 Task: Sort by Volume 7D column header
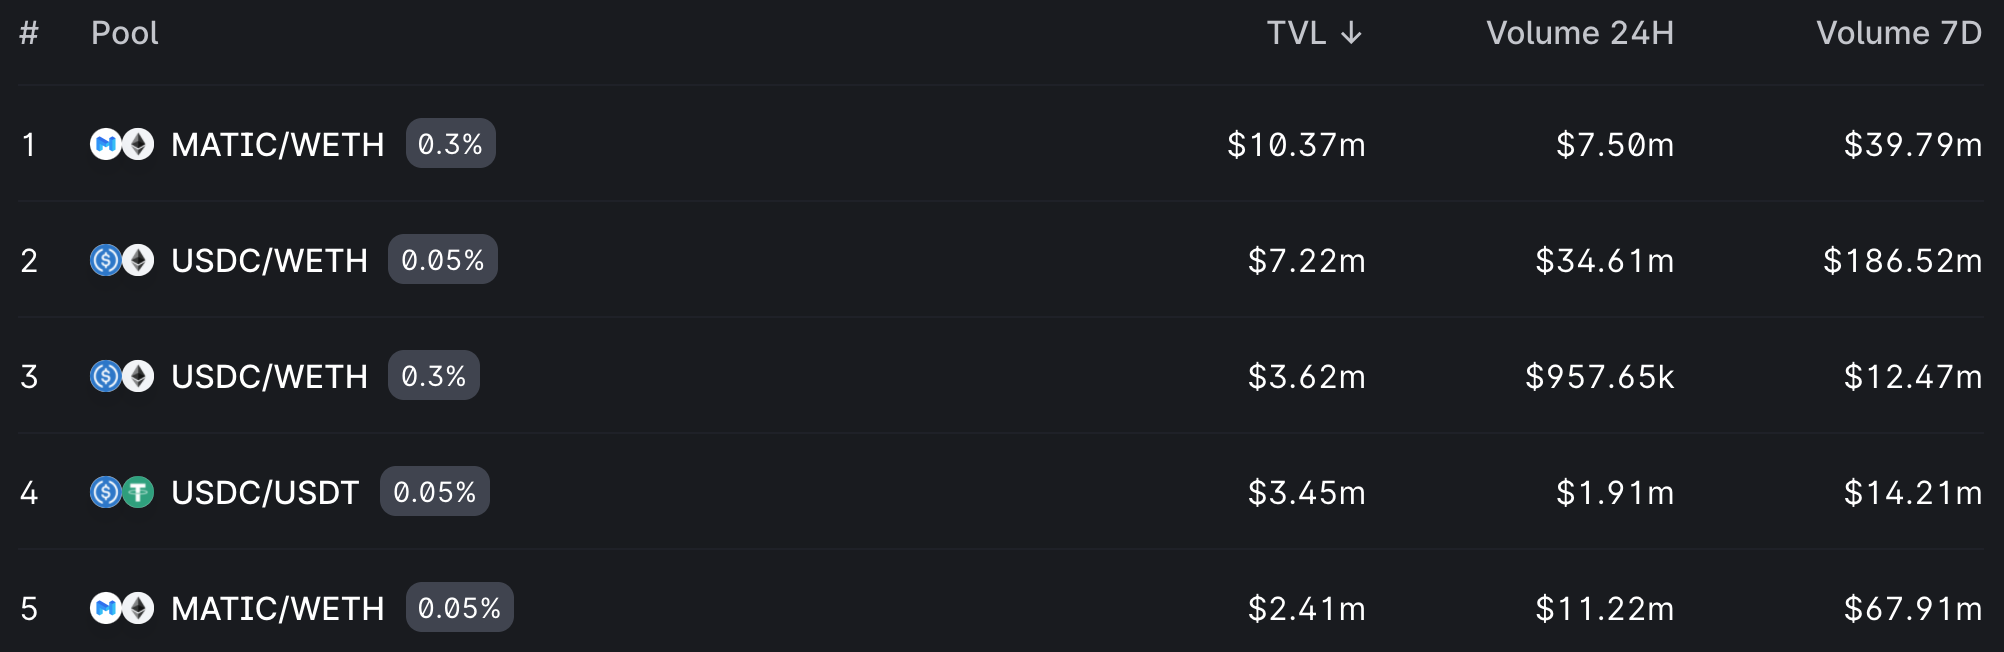[1899, 33]
